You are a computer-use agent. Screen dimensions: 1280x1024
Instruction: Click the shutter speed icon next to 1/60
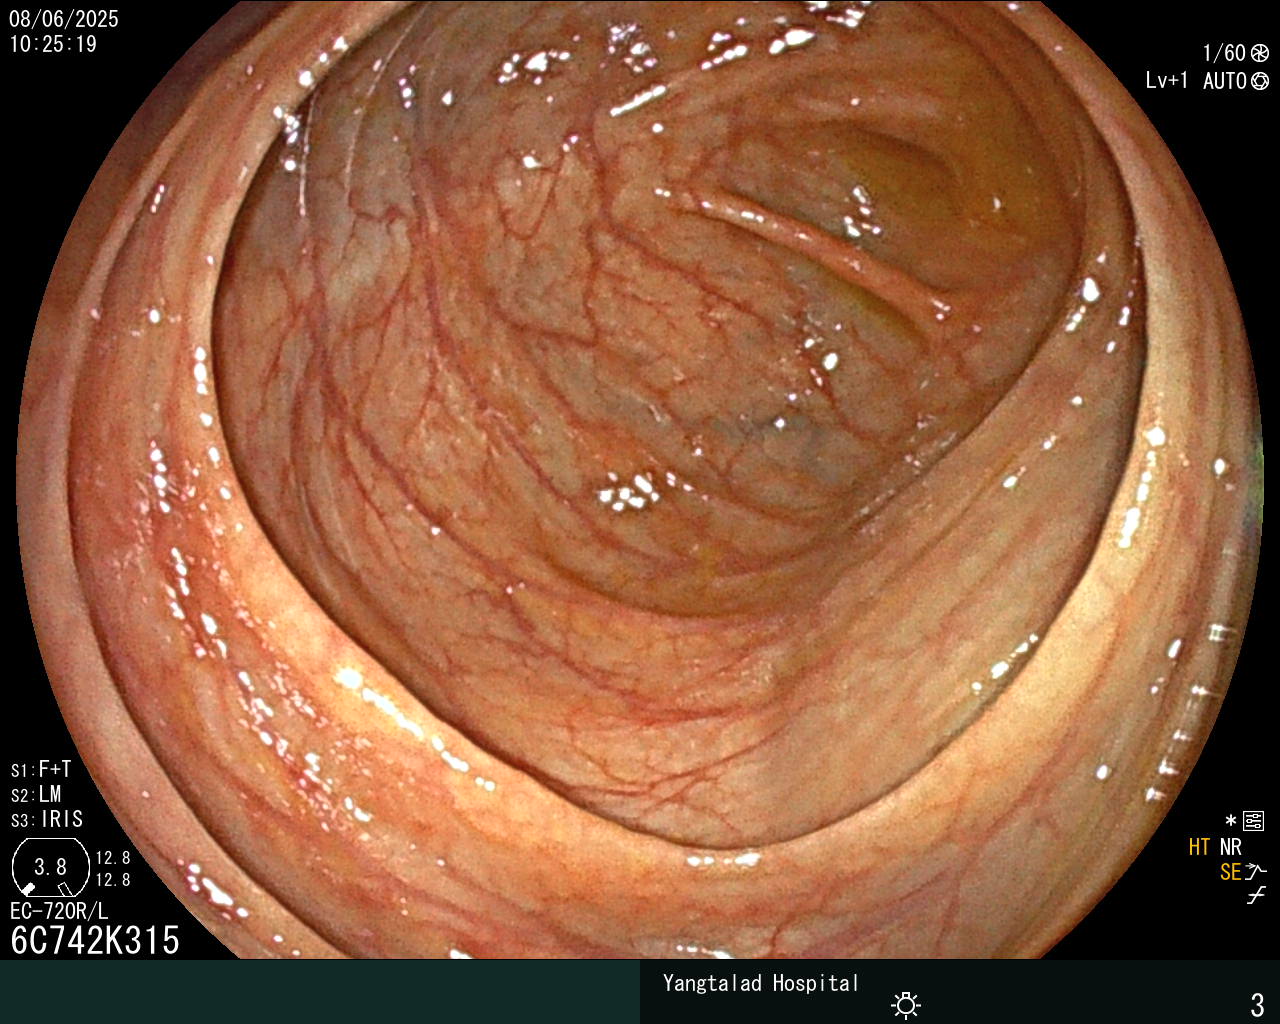[x=1260, y=54]
